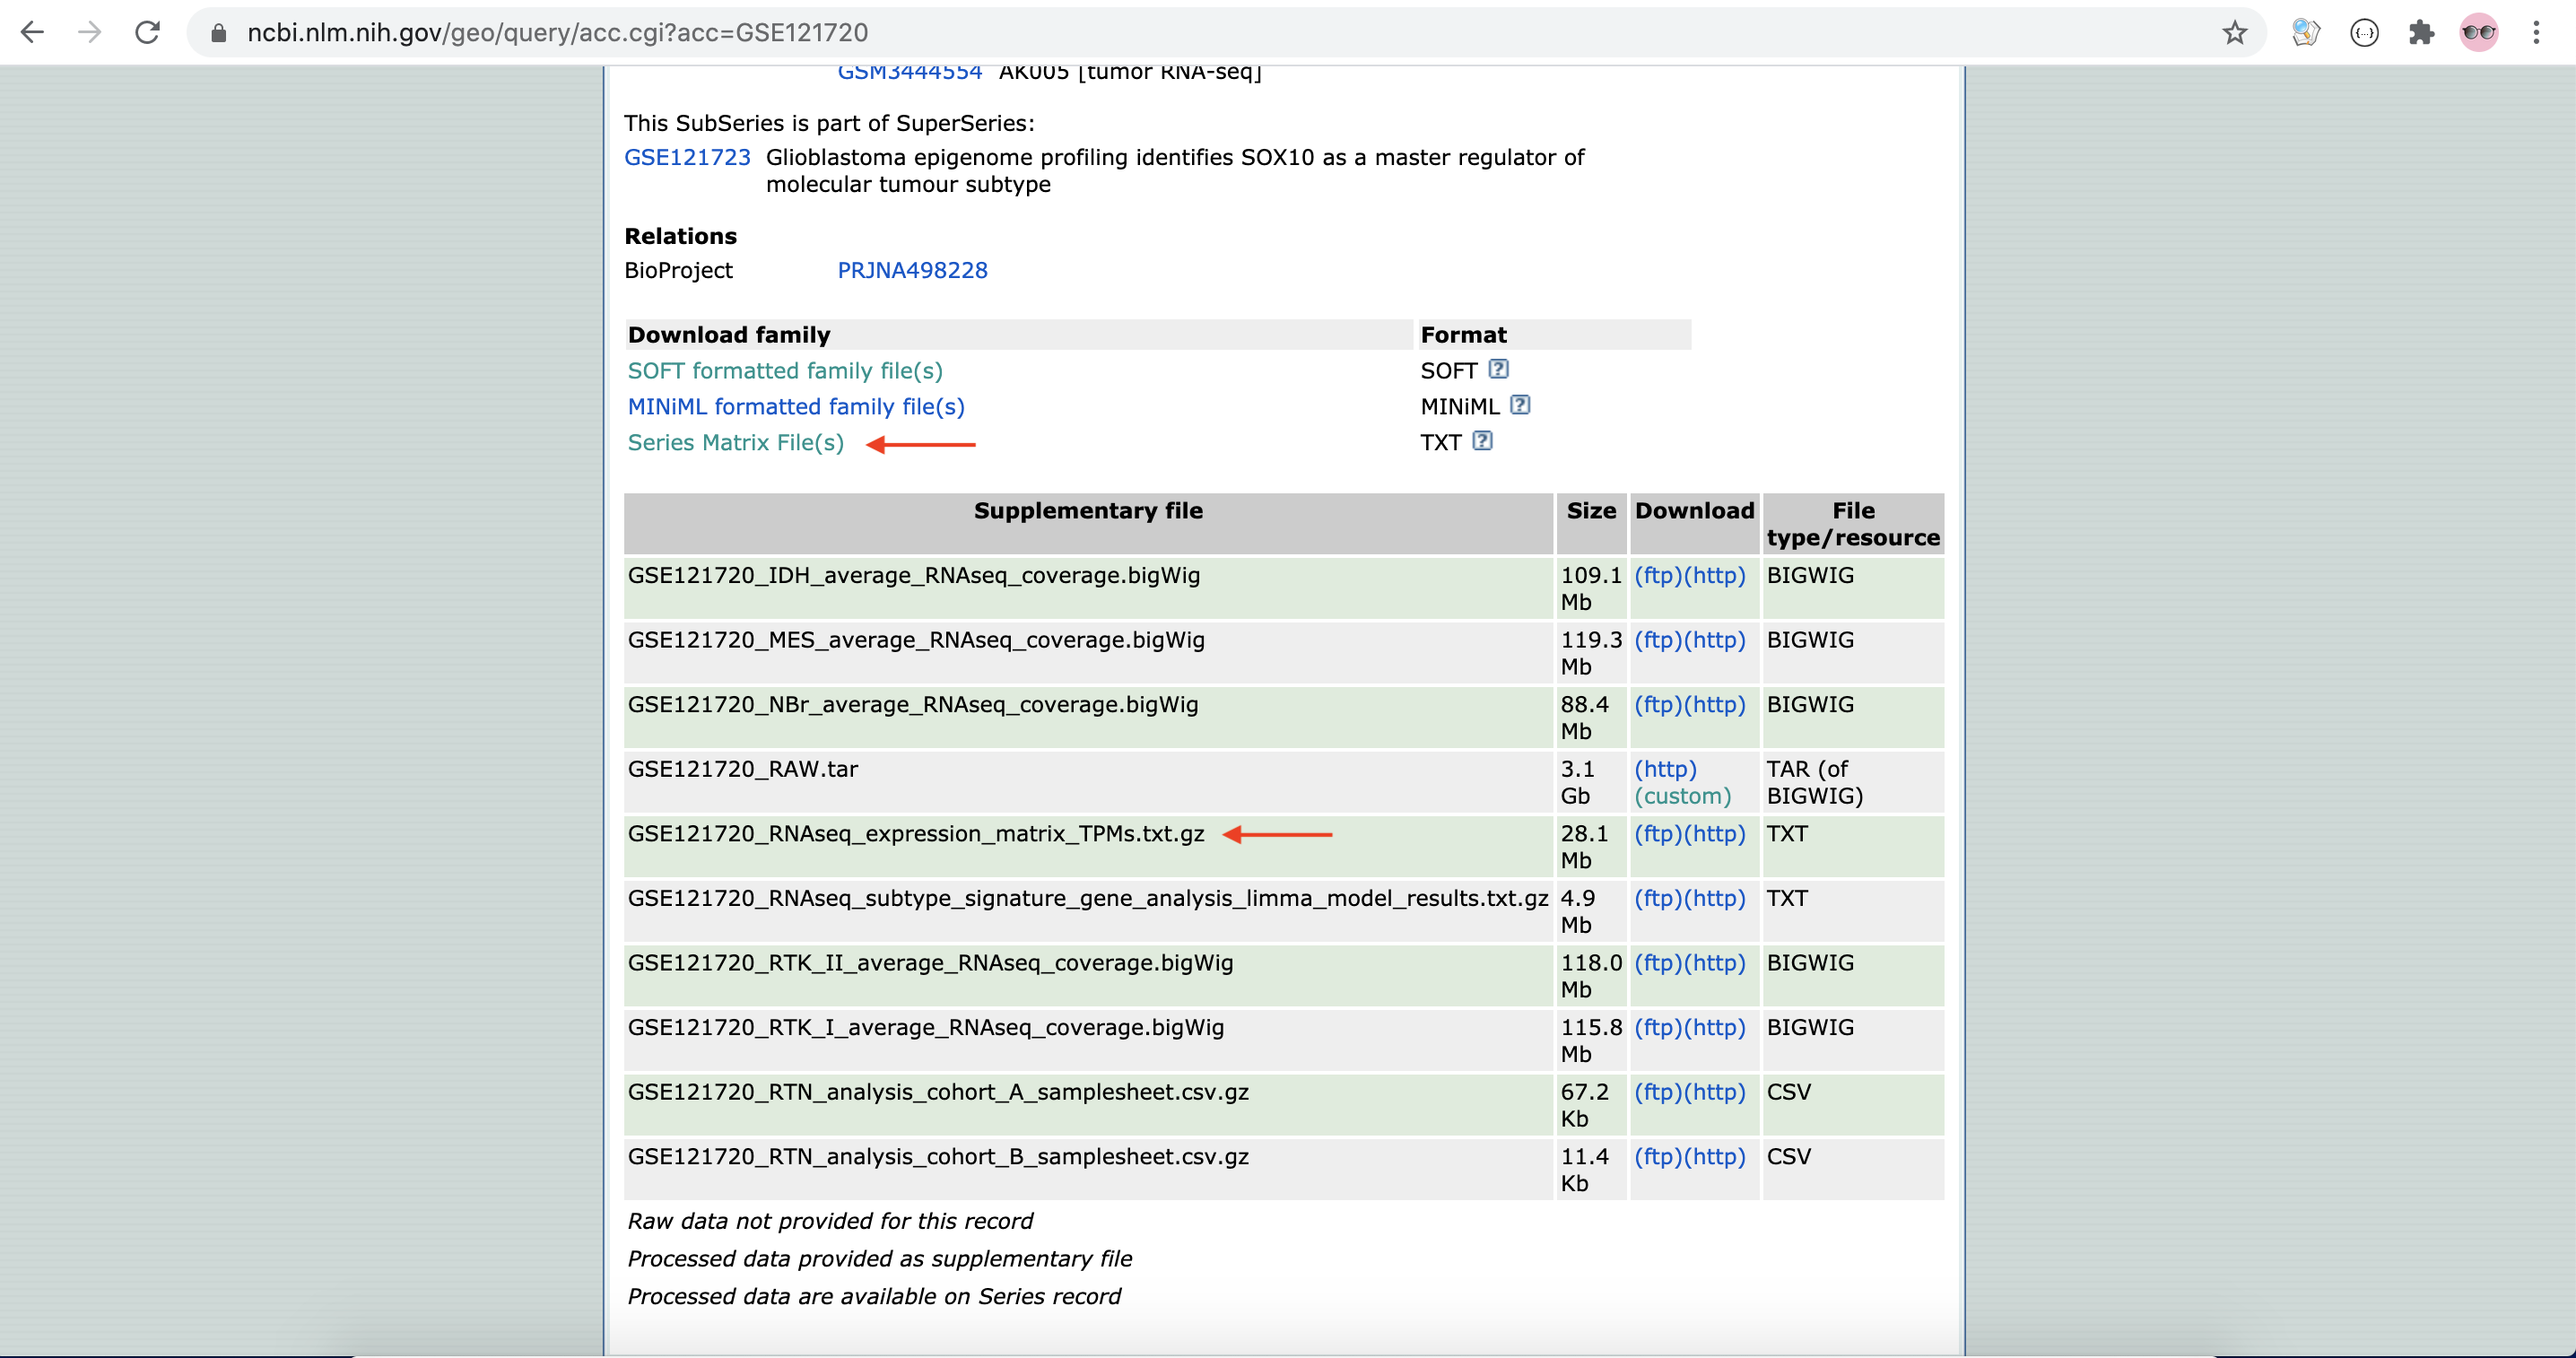Click ftp link for IDH_average bigWig
Screen dimensions: 2576x1358
pyautogui.click(x=1658, y=576)
